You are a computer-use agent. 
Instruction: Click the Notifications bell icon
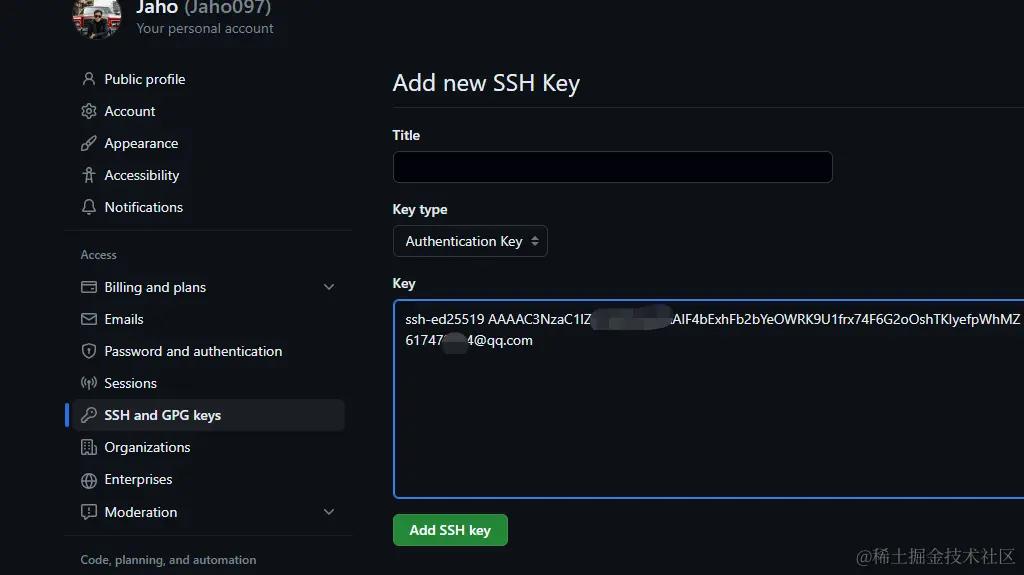tap(89, 207)
